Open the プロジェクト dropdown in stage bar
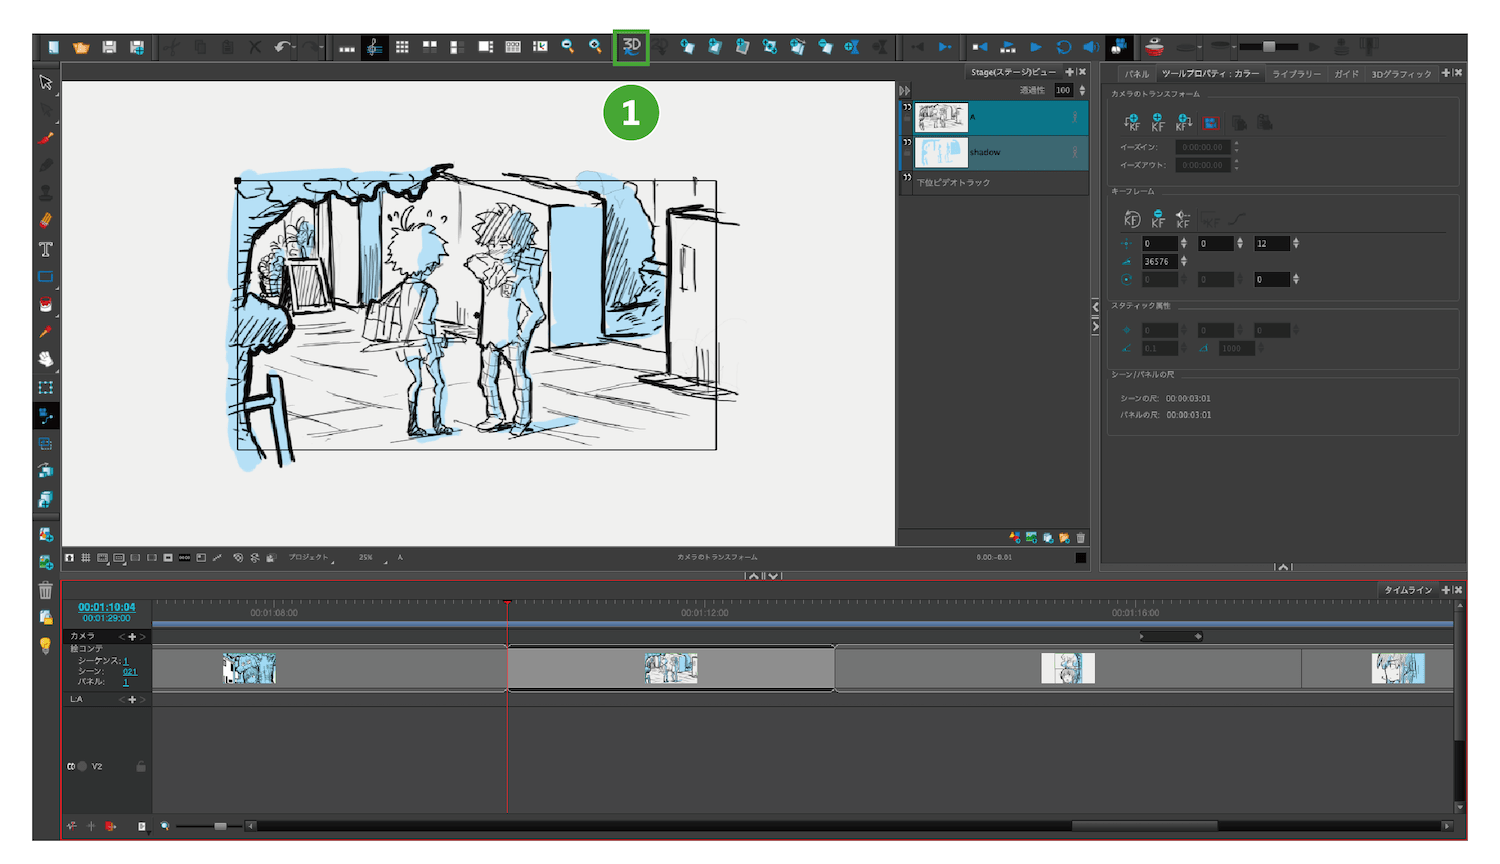 pyautogui.click(x=311, y=558)
